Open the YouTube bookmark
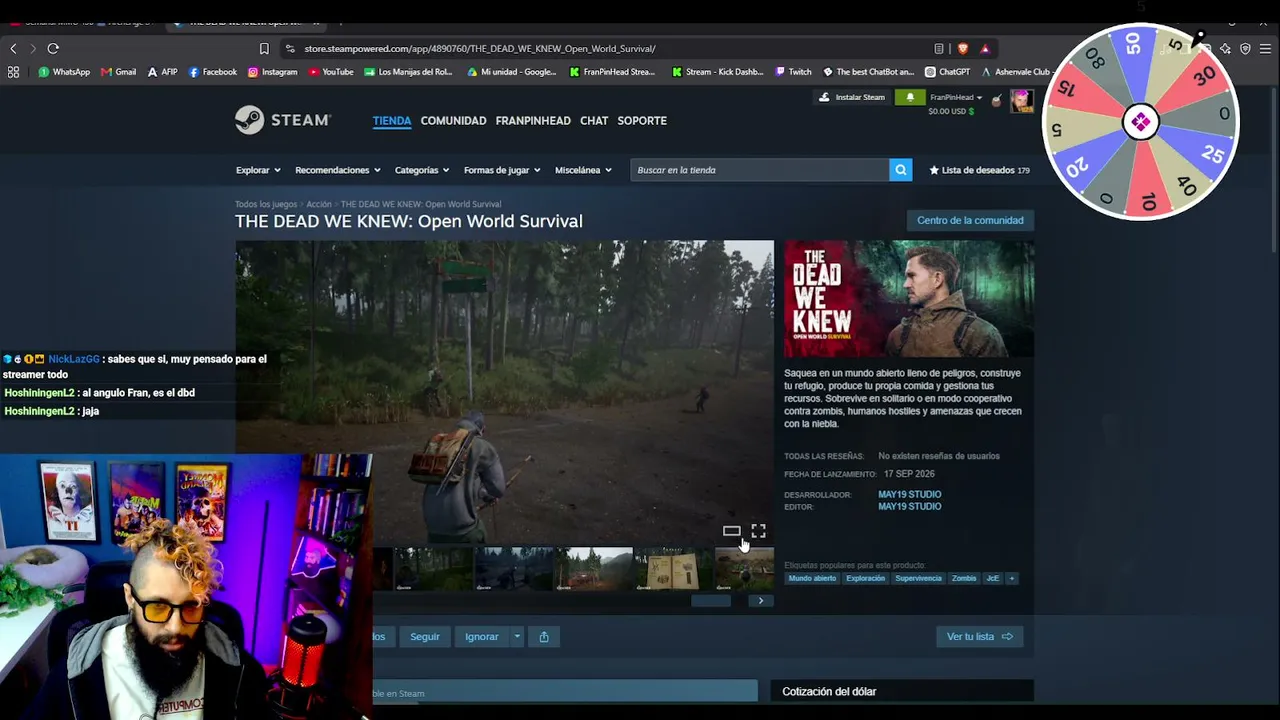1280x720 pixels. click(x=331, y=72)
